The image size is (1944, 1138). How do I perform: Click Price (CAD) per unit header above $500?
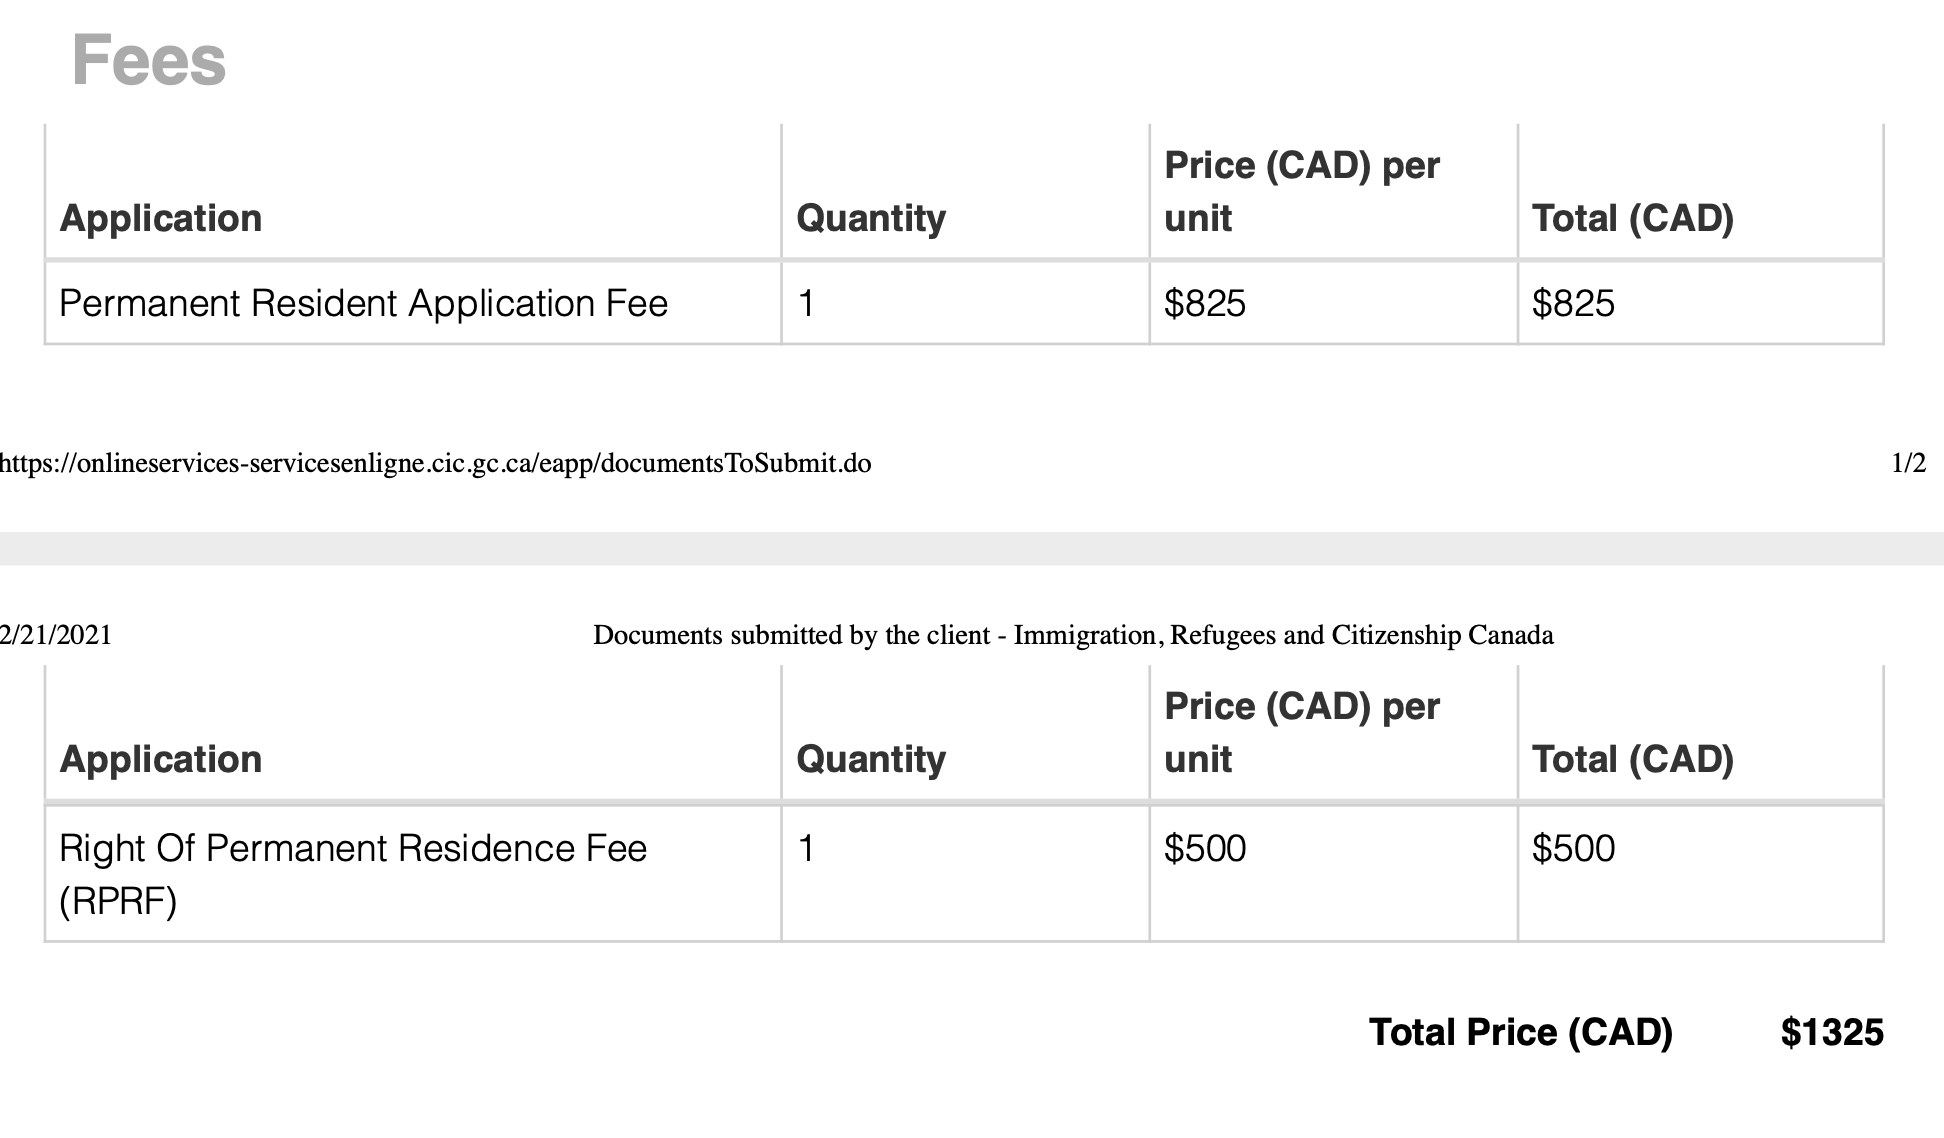click(1302, 732)
